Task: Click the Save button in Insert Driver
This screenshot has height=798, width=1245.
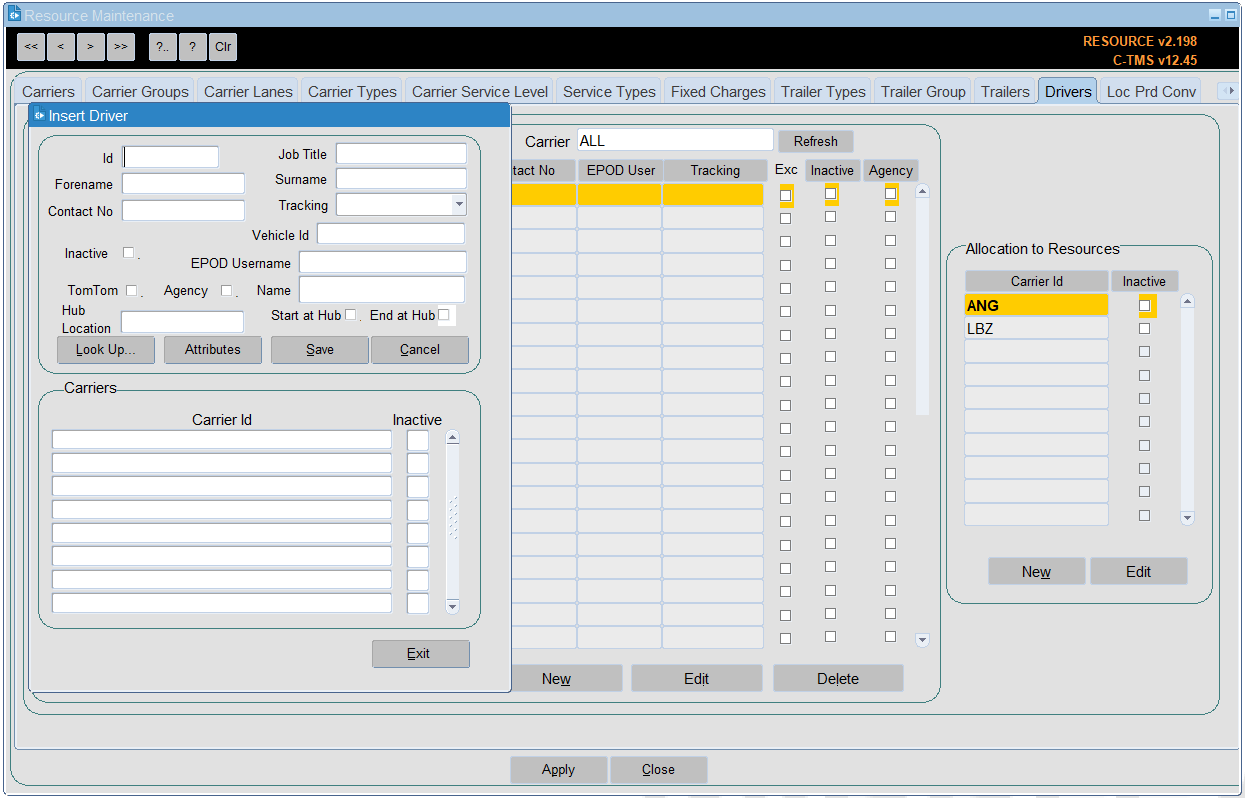Action: (x=320, y=350)
